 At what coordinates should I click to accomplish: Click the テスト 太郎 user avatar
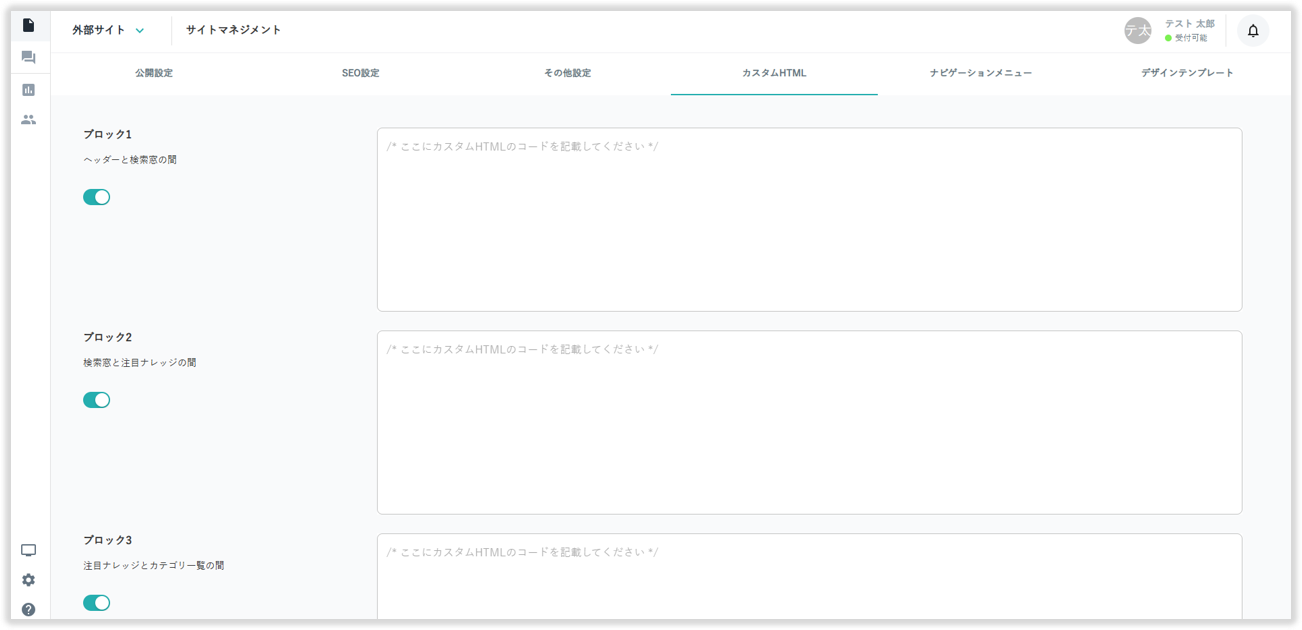pyautogui.click(x=1137, y=31)
